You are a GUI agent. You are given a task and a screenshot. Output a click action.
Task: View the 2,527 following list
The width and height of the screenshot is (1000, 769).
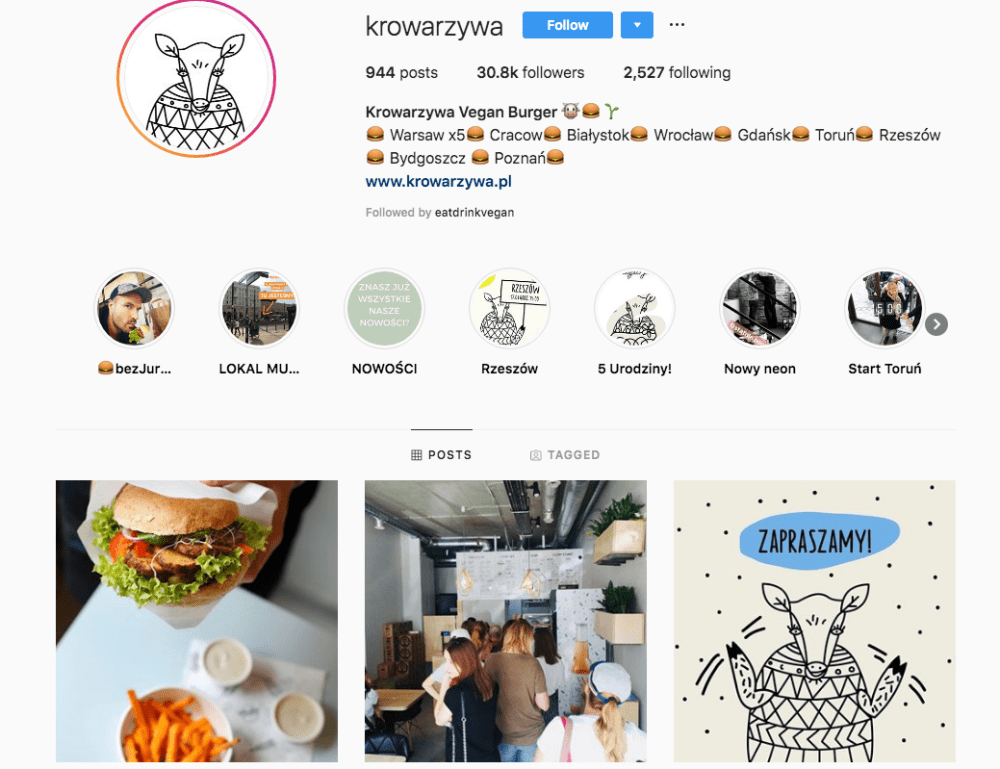[x=677, y=73]
